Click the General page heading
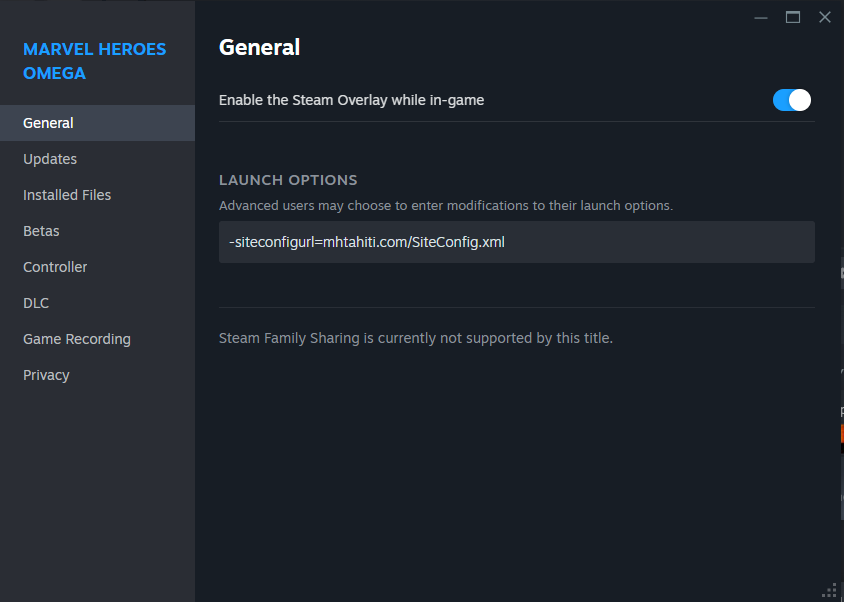Viewport: 844px width, 602px height. pos(259,47)
